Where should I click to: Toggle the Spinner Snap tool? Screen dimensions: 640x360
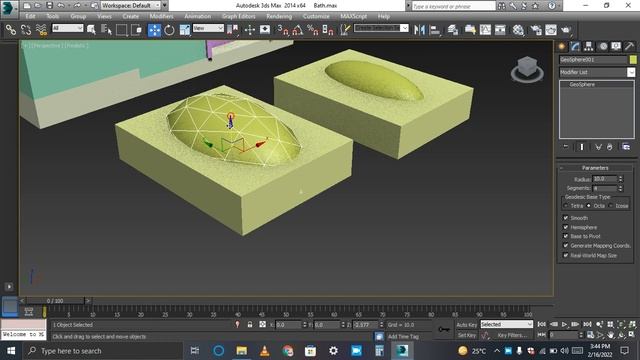328,30
